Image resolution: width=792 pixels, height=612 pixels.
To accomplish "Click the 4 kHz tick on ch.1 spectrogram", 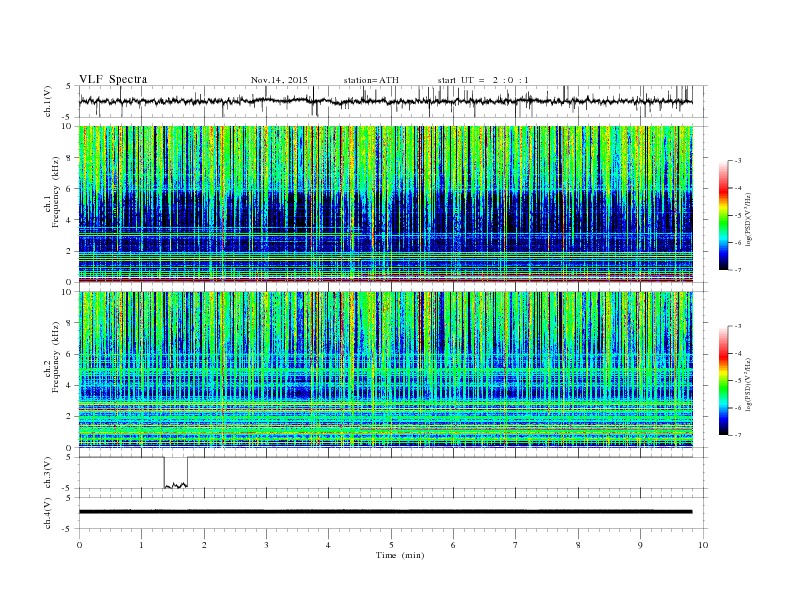I will pyautogui.click(x=70, y=220).
